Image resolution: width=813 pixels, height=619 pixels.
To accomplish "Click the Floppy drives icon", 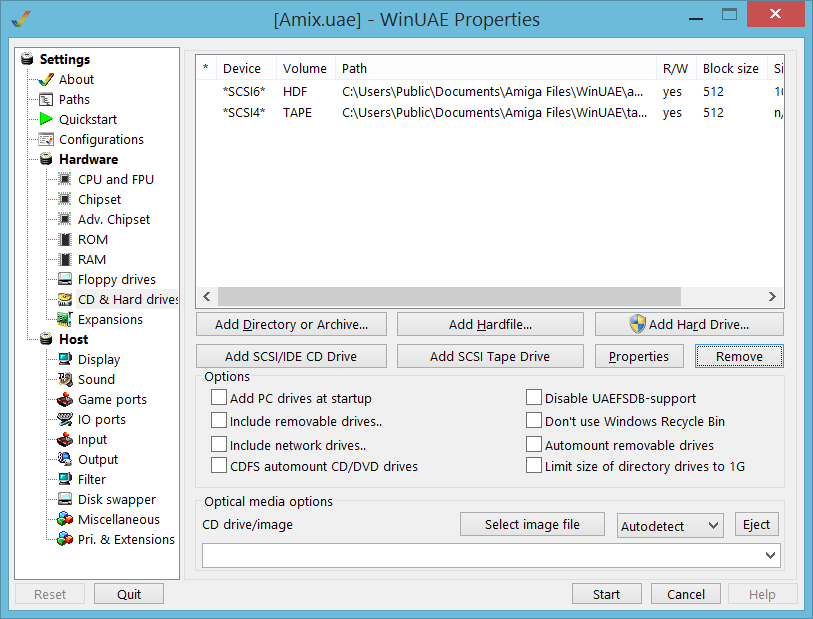I will coord(65,279).
